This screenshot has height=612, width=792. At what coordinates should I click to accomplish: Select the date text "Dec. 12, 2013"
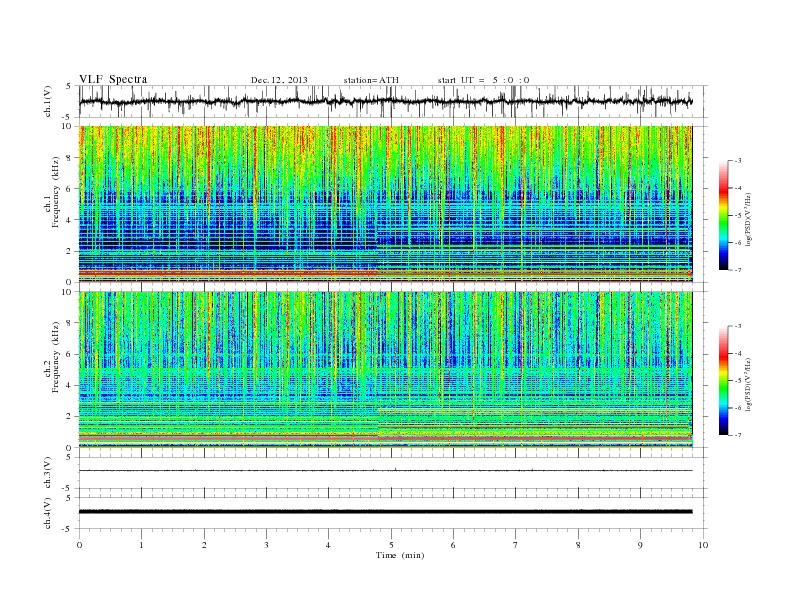[279, 80]
